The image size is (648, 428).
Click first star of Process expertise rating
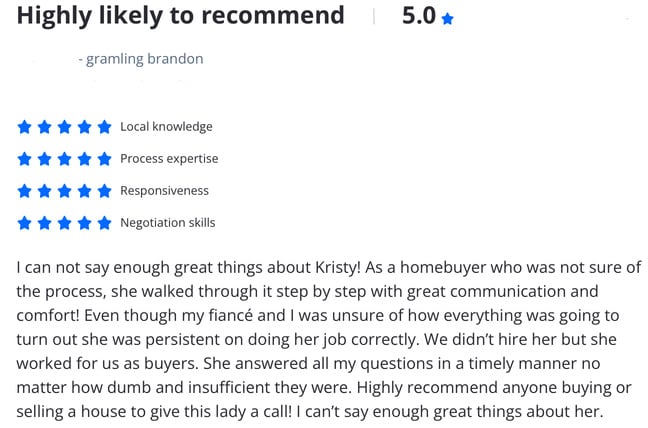(x=24, y=159)
